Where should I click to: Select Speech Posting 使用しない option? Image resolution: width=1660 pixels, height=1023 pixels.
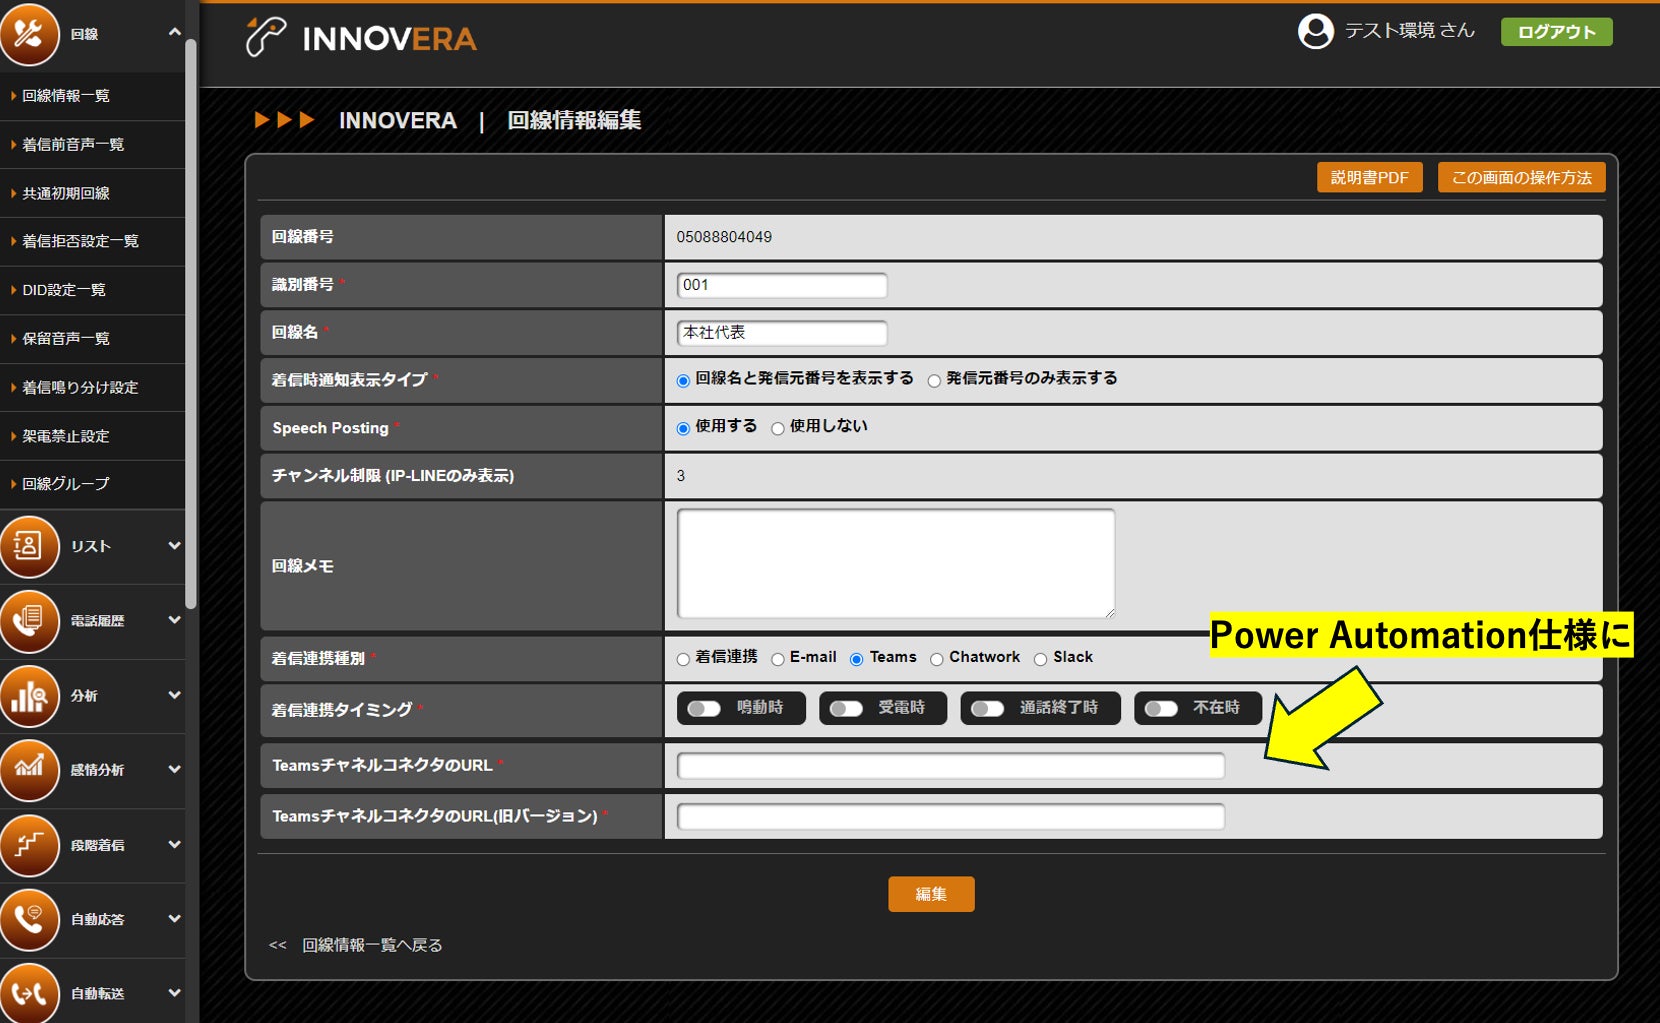tap(777, 428)
